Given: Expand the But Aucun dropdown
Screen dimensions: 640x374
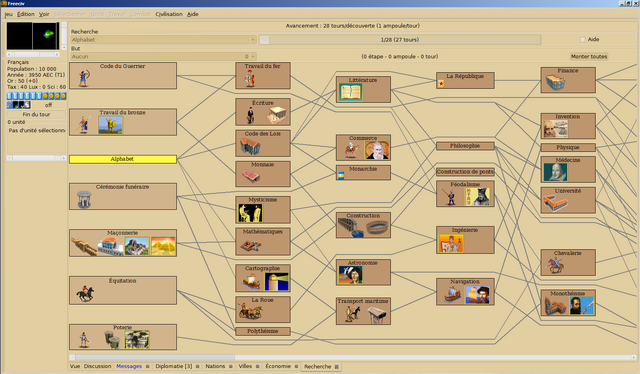Looking at the screenshot, I should (164, 56).
